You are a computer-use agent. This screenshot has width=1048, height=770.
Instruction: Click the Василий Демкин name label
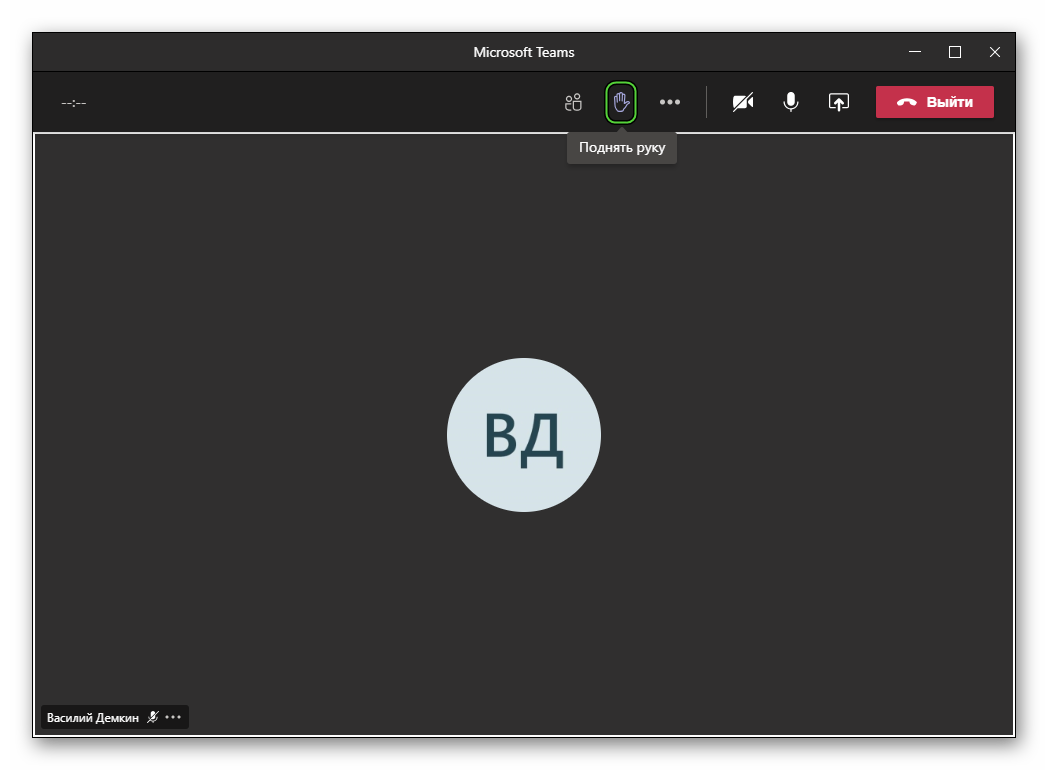93,718
